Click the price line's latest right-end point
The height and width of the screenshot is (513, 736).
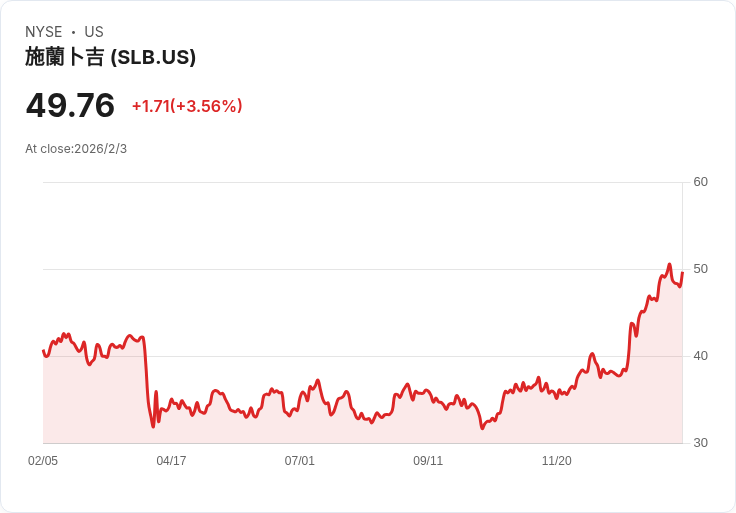682,272
